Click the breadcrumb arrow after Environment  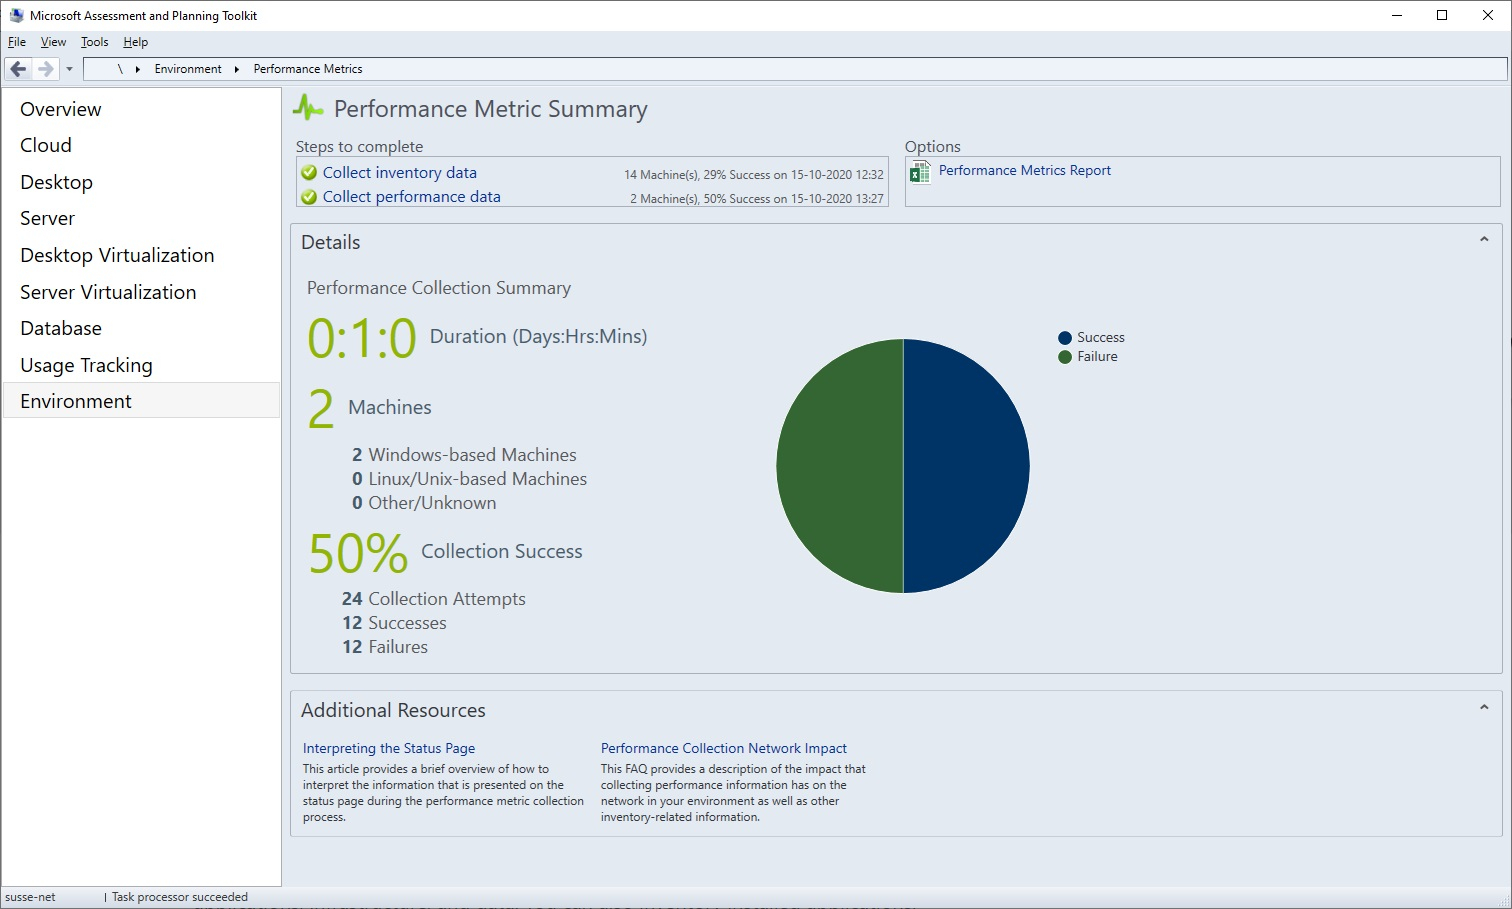click(235, 69)
